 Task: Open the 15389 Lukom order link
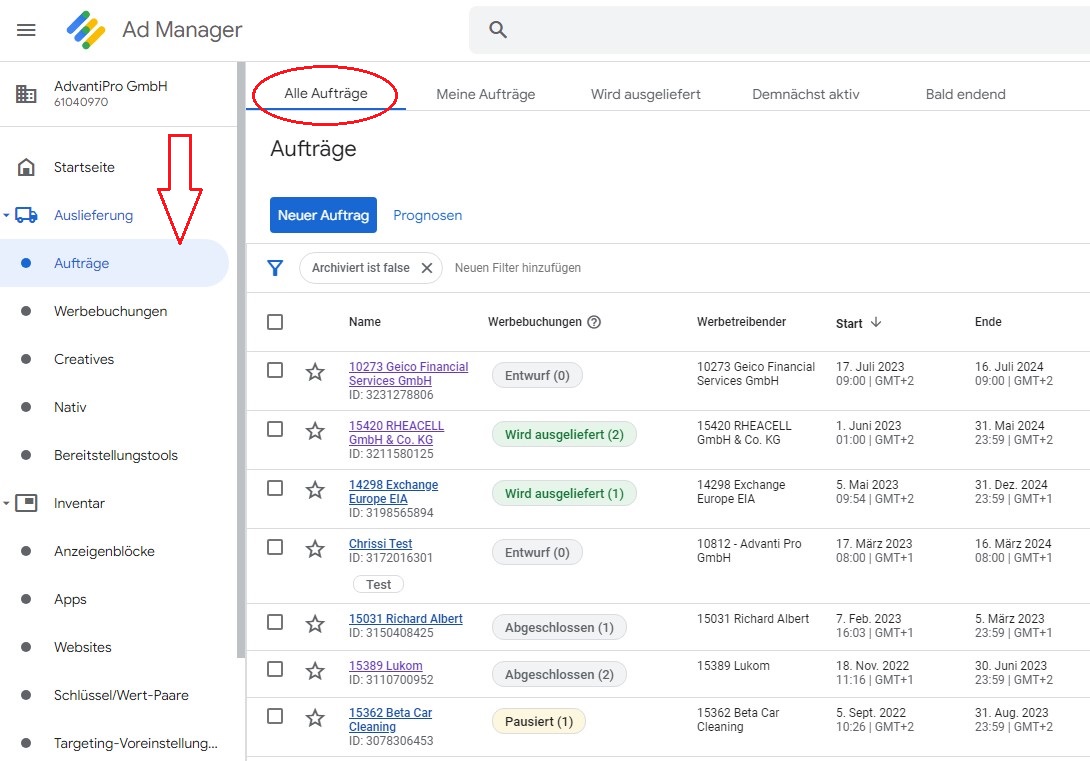(x=386, y=666)
